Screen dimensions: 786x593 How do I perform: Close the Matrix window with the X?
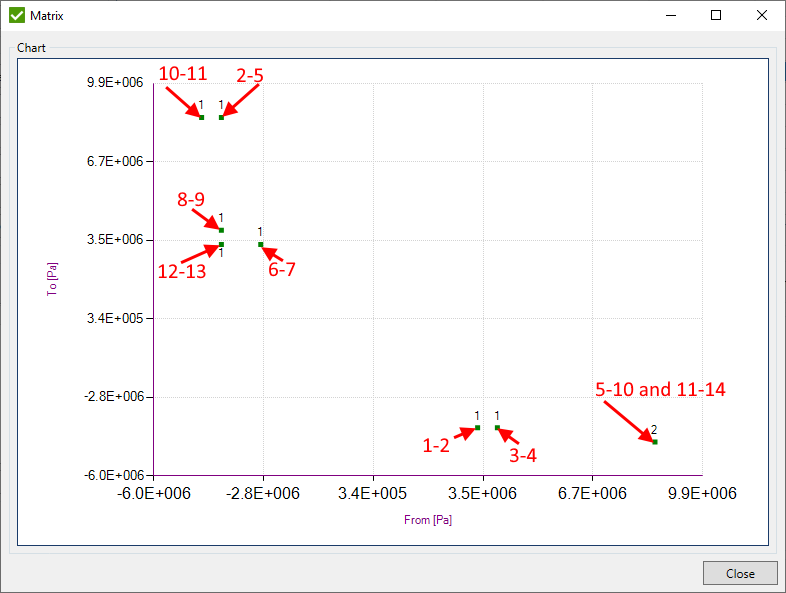[762, 15]
